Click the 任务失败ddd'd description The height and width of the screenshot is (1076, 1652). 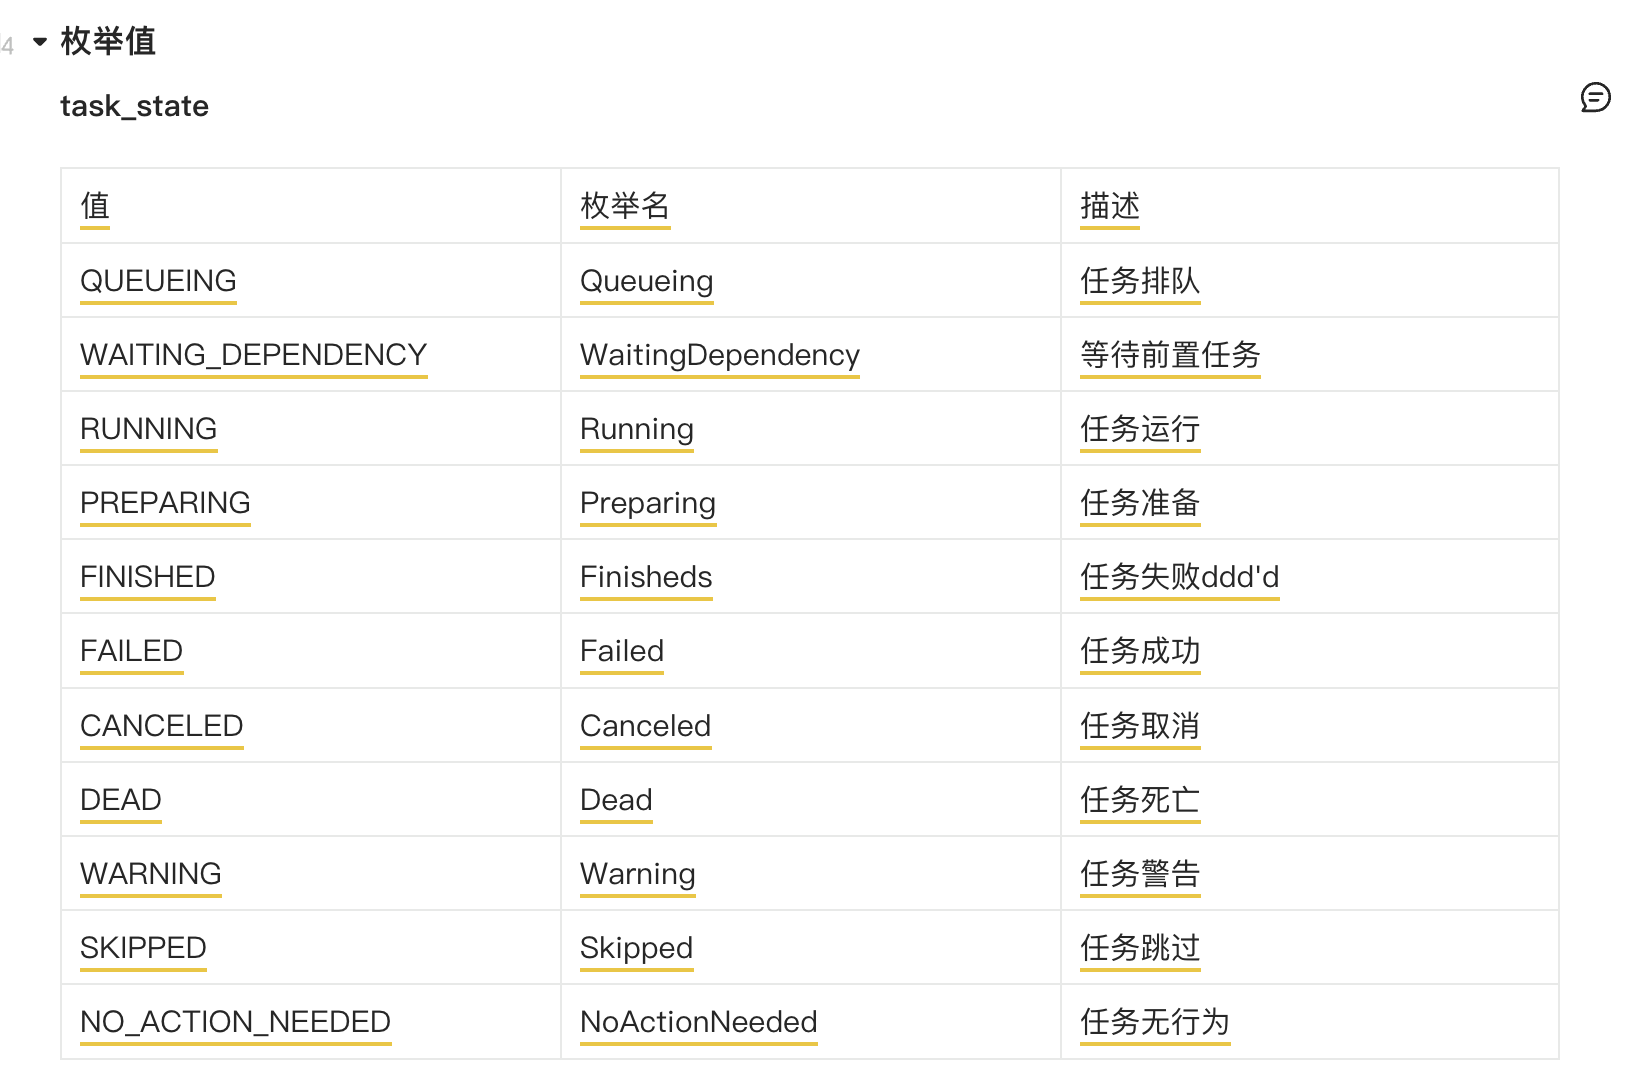(1179, 577)
